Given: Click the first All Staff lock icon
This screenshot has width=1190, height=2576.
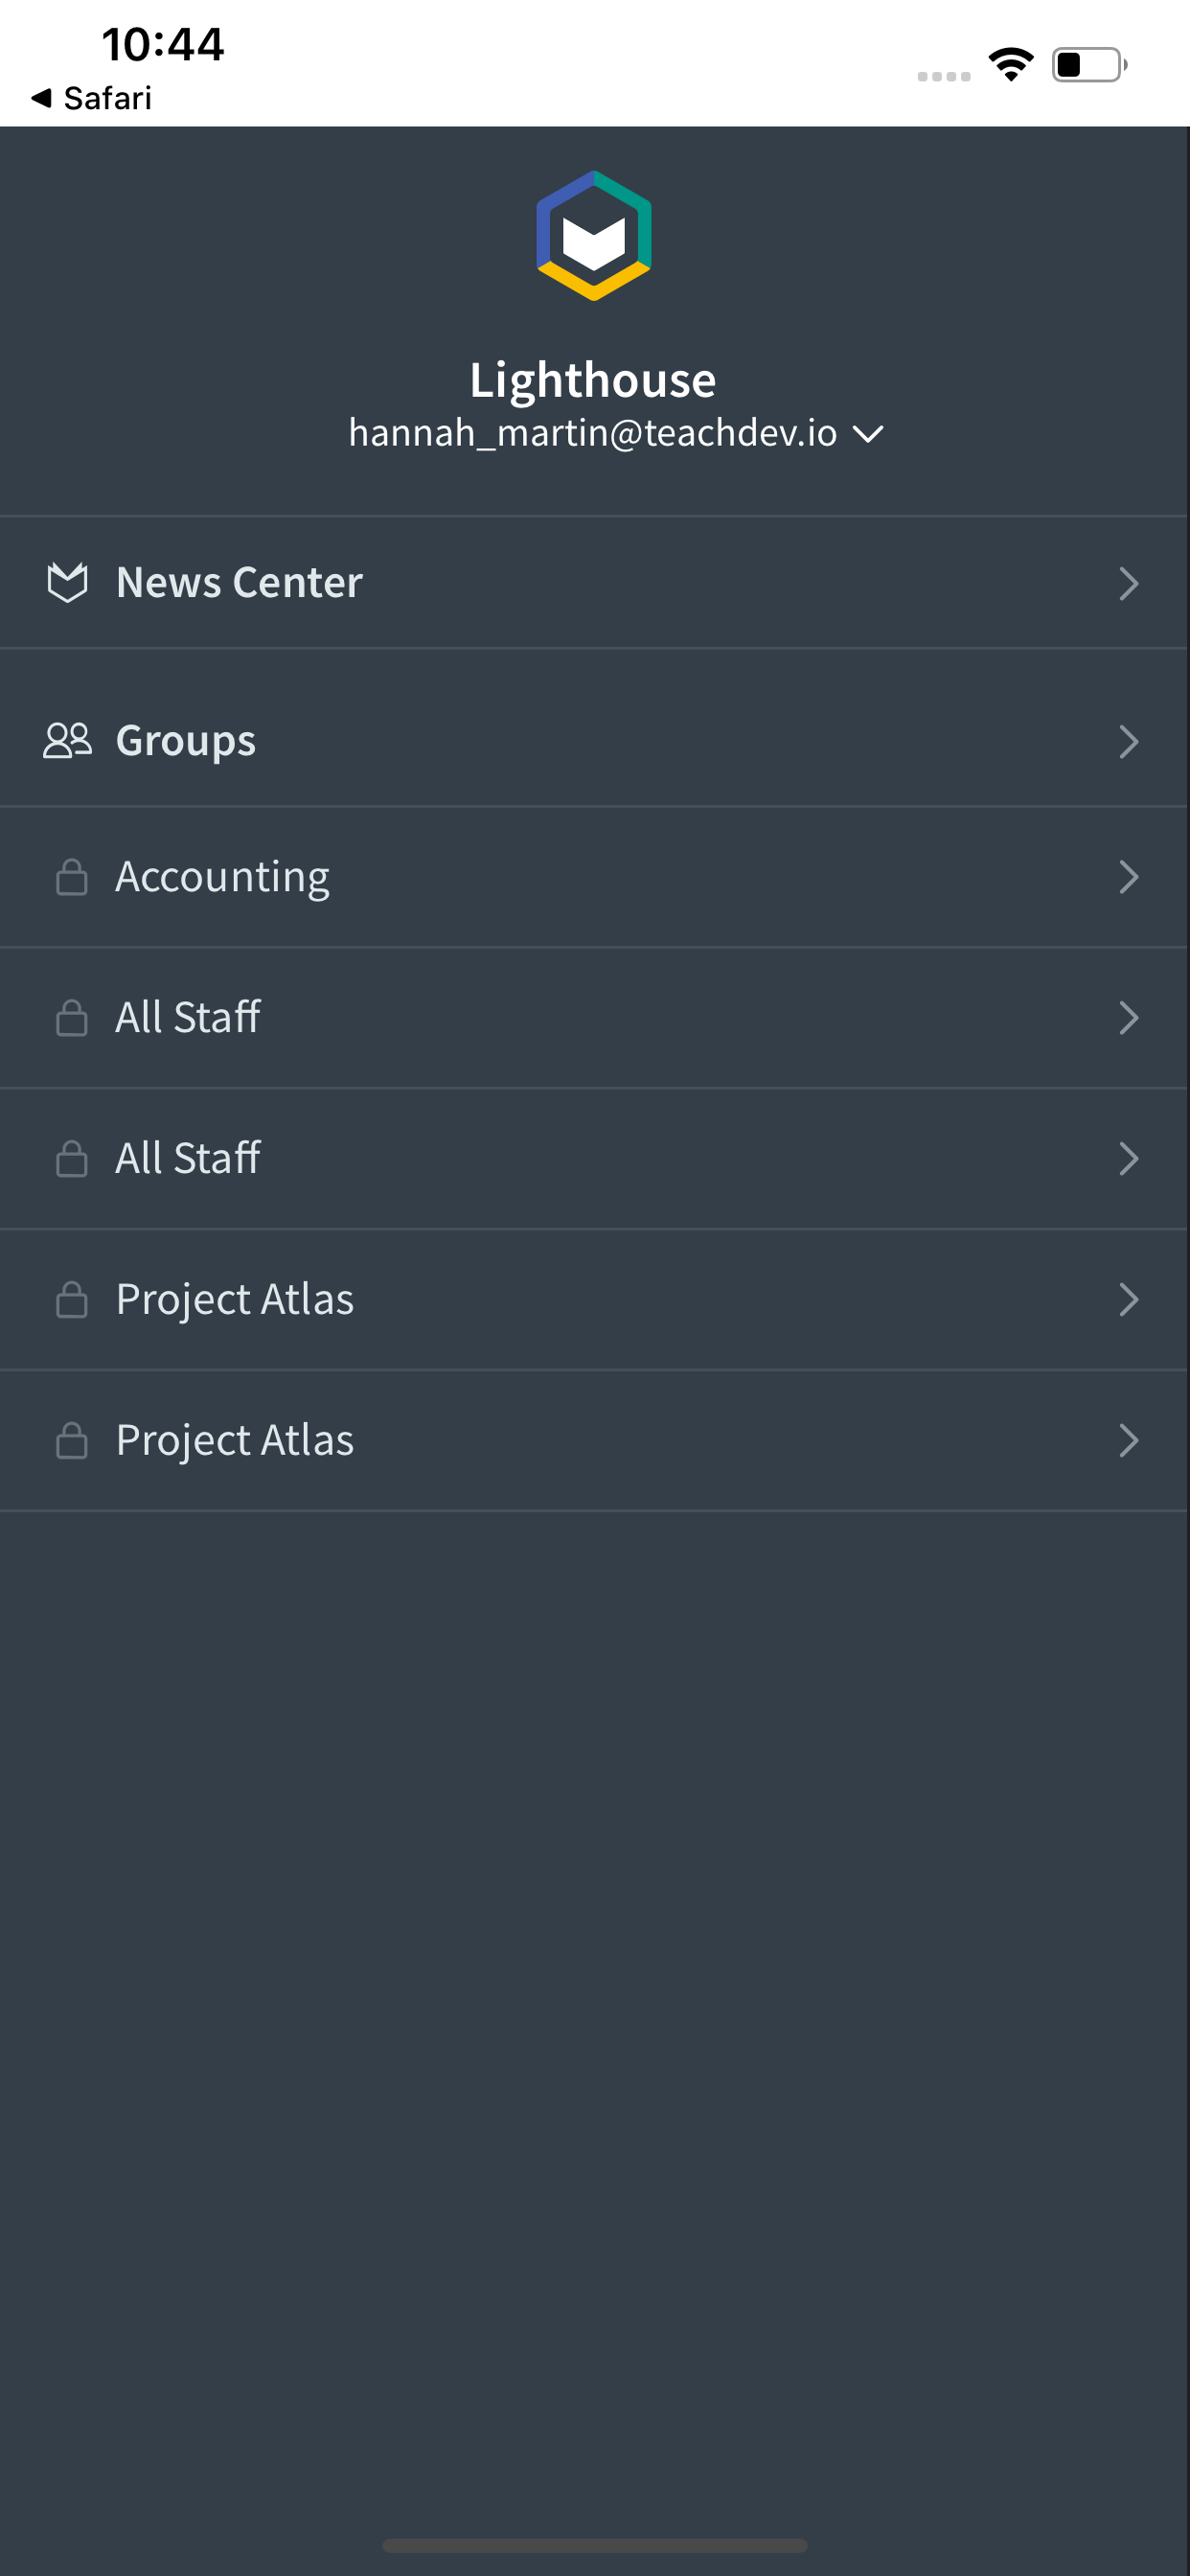Looking at the screenshot, I should coord(71,1018).
